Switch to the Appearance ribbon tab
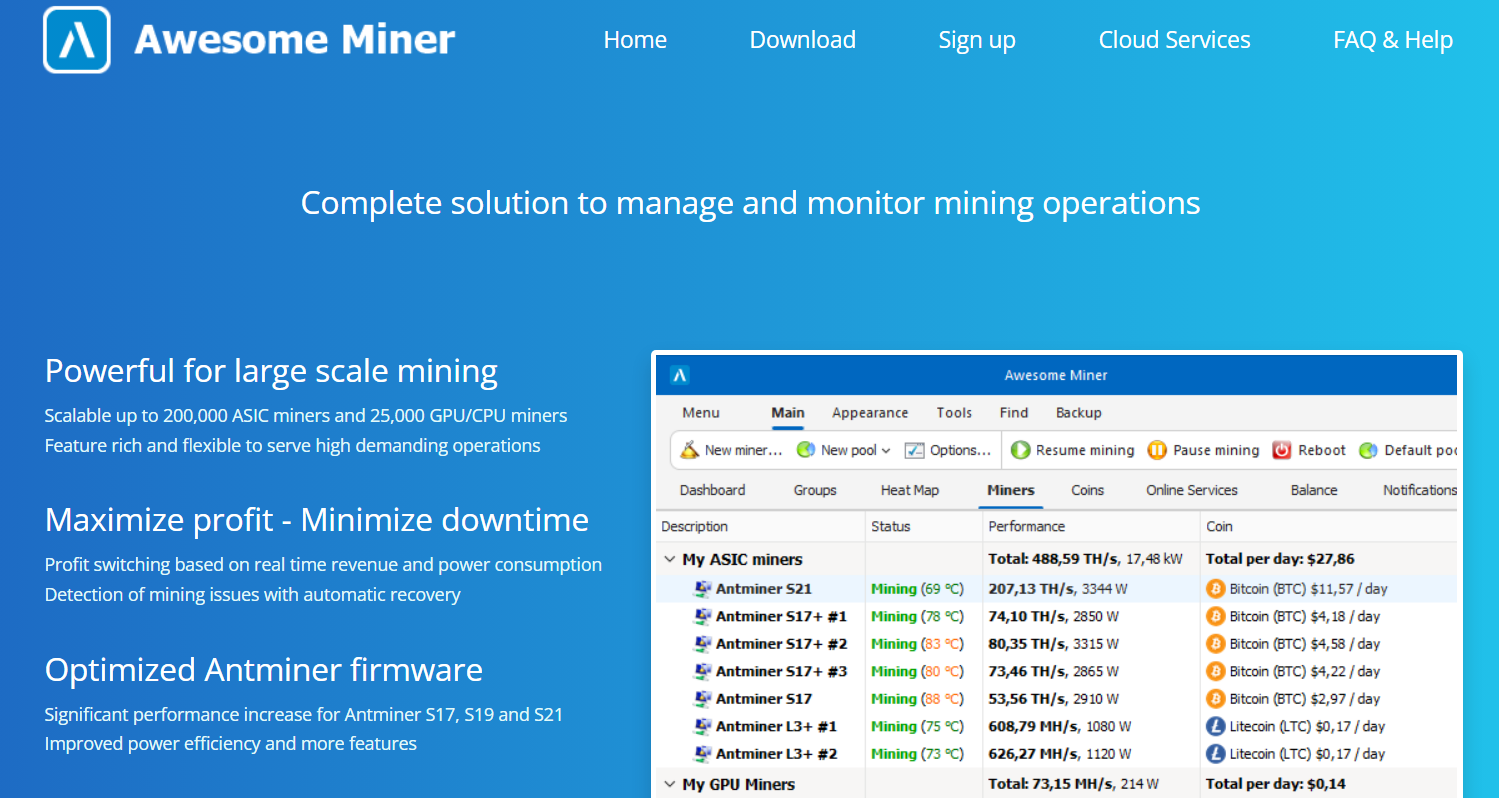The image size is (1499, 798). pos(870,412)
